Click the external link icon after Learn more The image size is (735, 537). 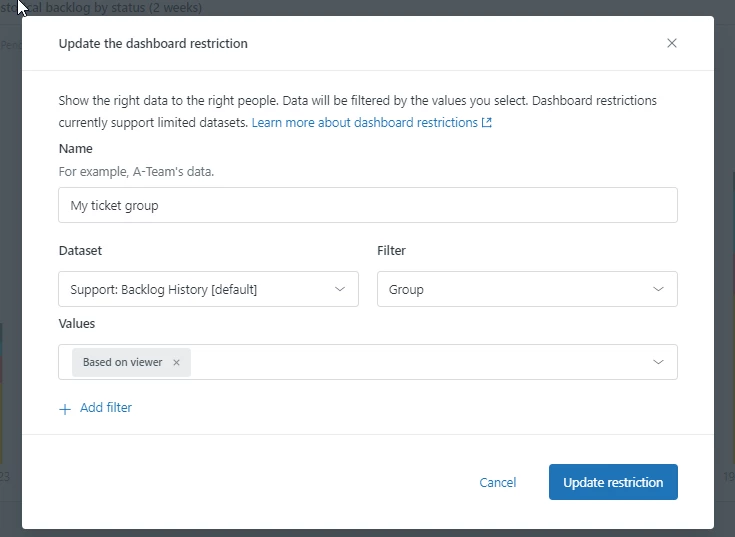point(487,123)
